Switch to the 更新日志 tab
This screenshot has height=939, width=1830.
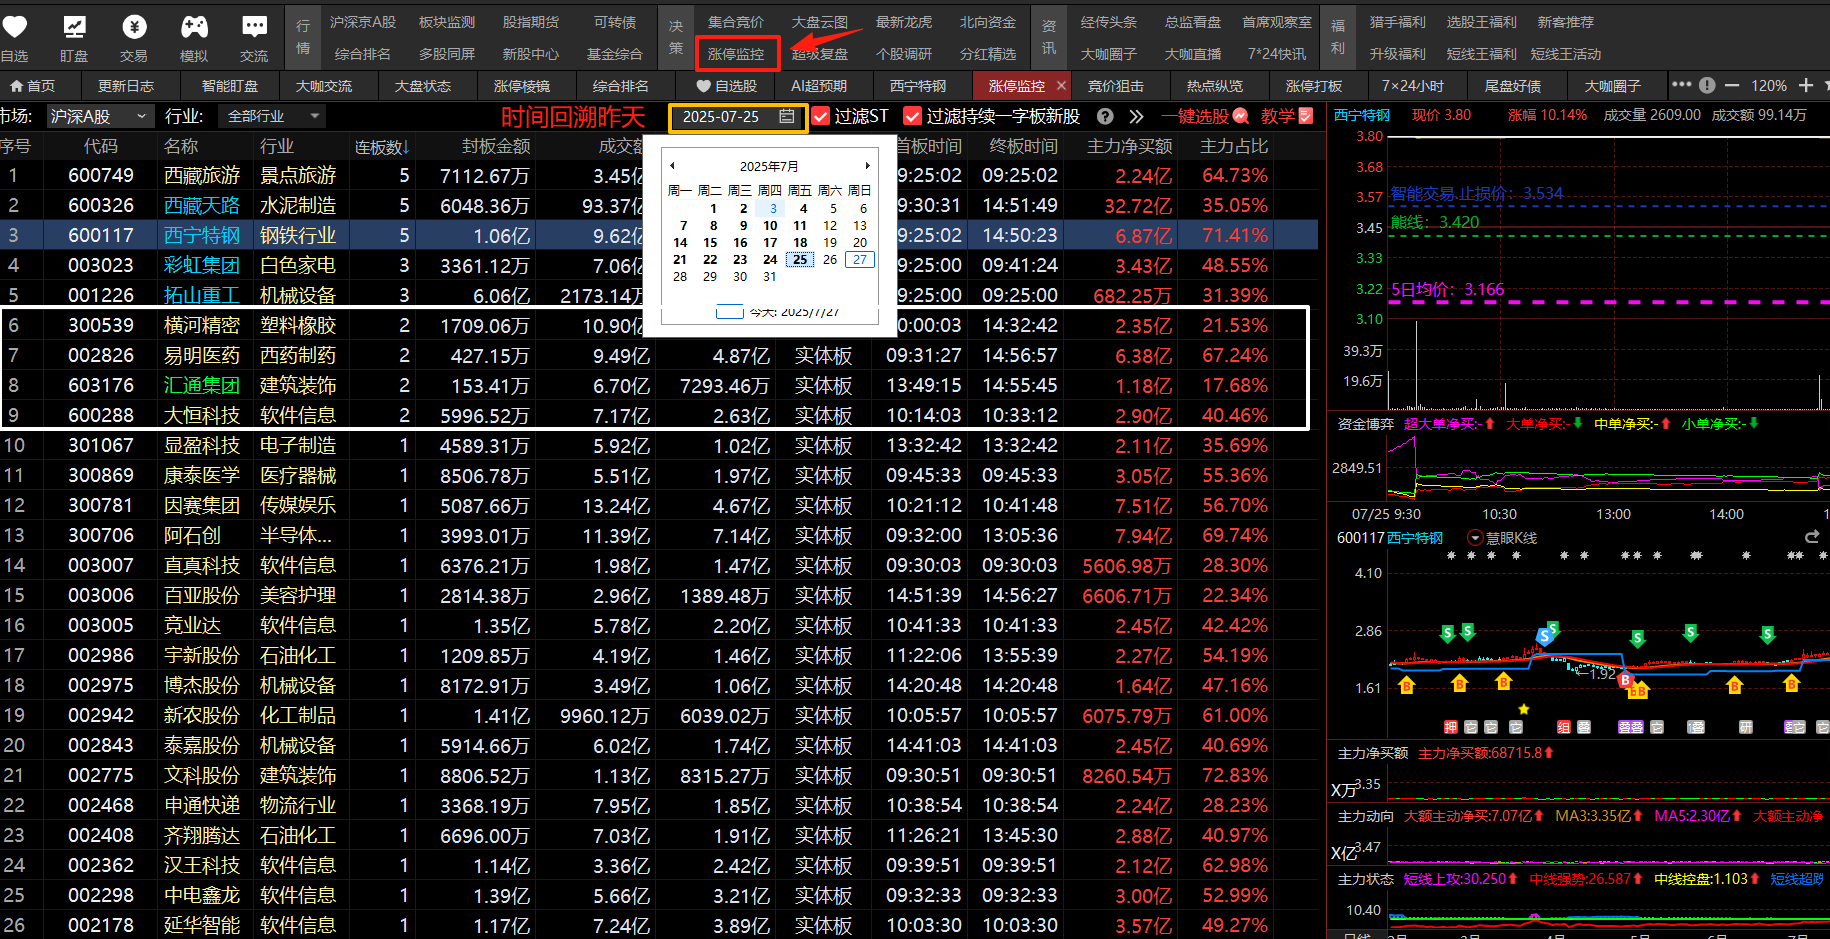(126, 86)
